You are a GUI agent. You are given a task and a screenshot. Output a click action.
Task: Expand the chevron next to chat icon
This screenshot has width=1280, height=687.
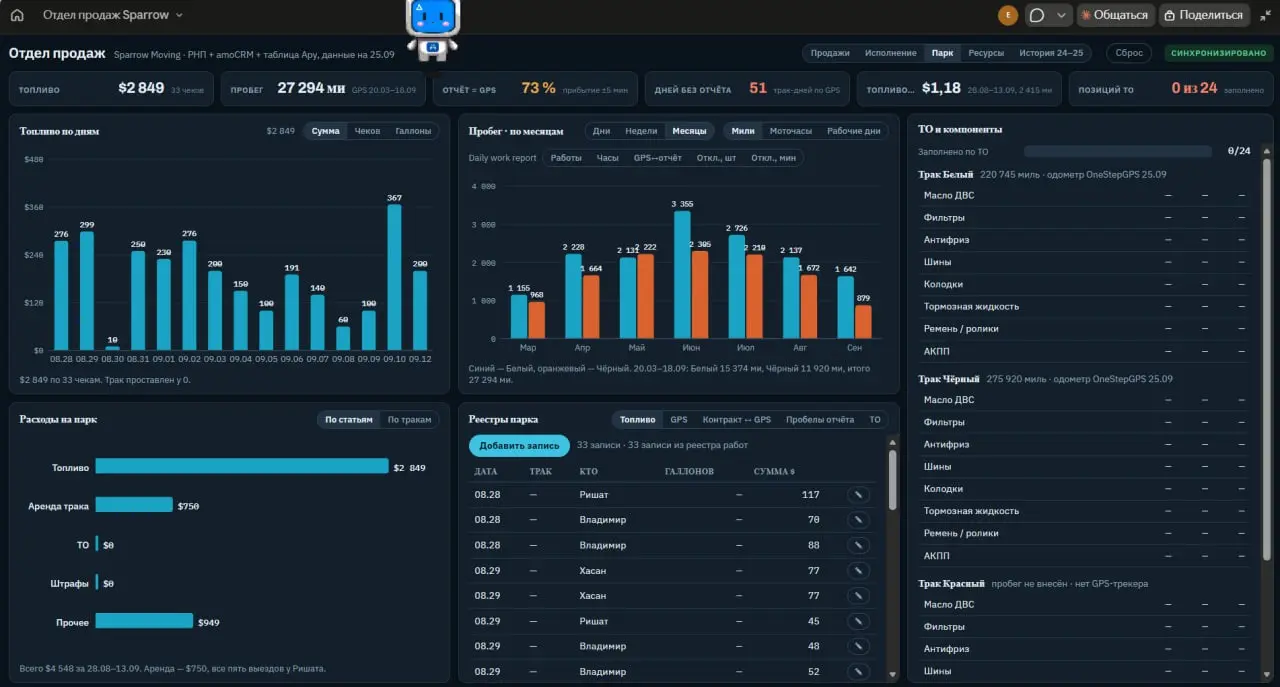coord(1062,15)
